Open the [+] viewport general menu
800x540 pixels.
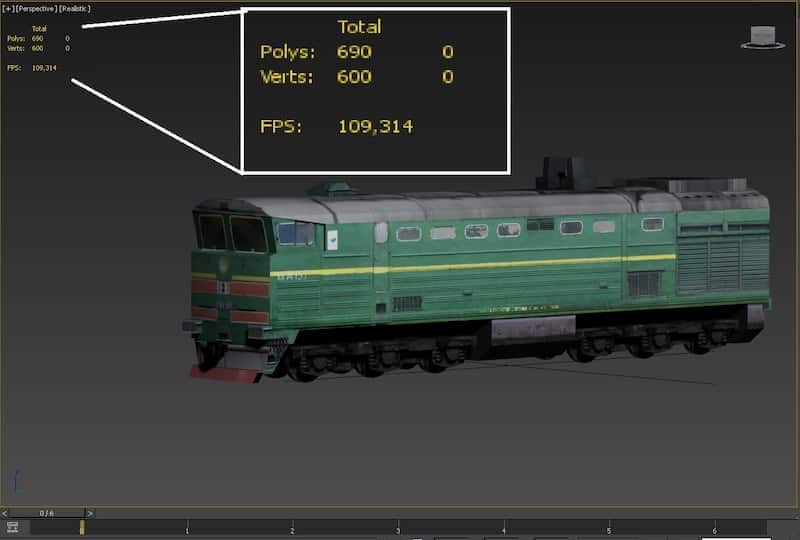[7, 9]
